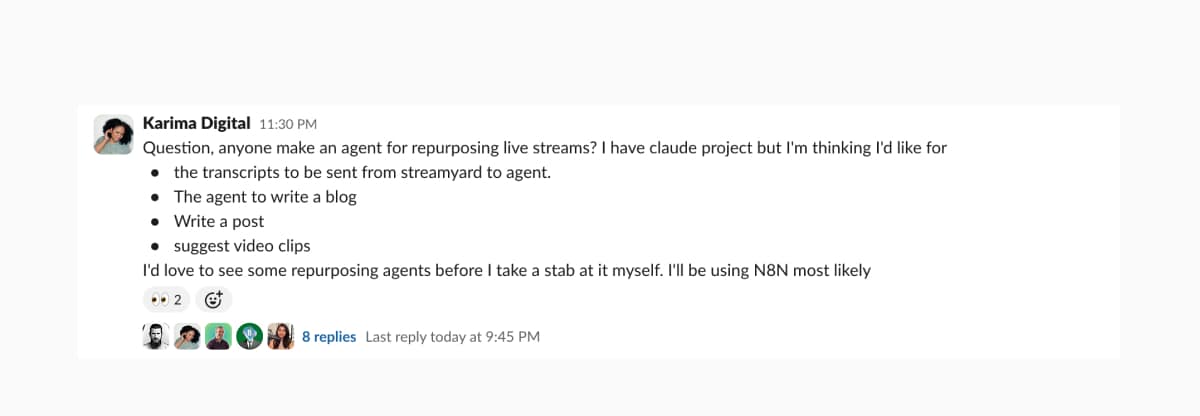Click the suggest video clips bullet item
The height and width of the screenshot is (416, 1200).
click(x=242, y=246)
